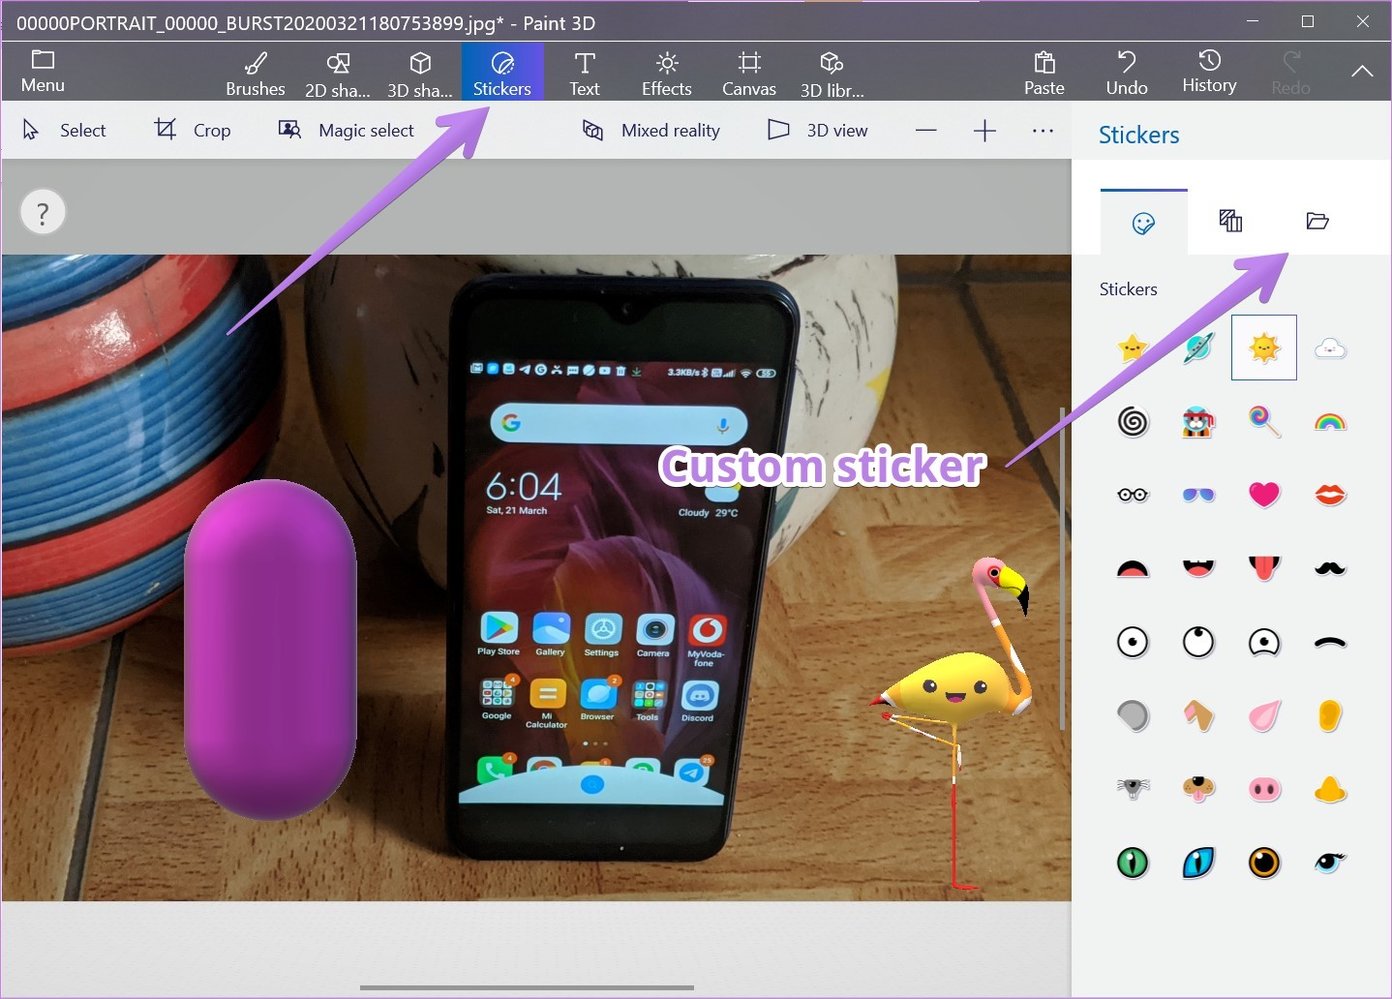Viewport: 1392px width, 999px height.
Task: Collapse the ribbon using the chevron
Action: [x=1361, y=72]
